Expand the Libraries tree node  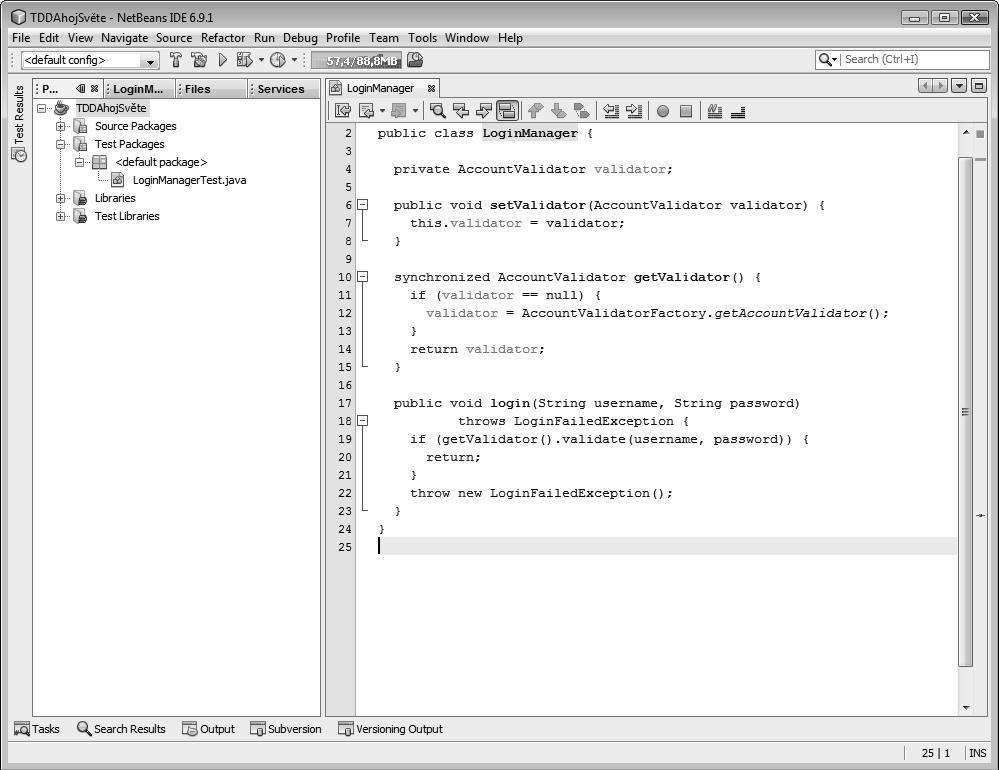point(61,198)
